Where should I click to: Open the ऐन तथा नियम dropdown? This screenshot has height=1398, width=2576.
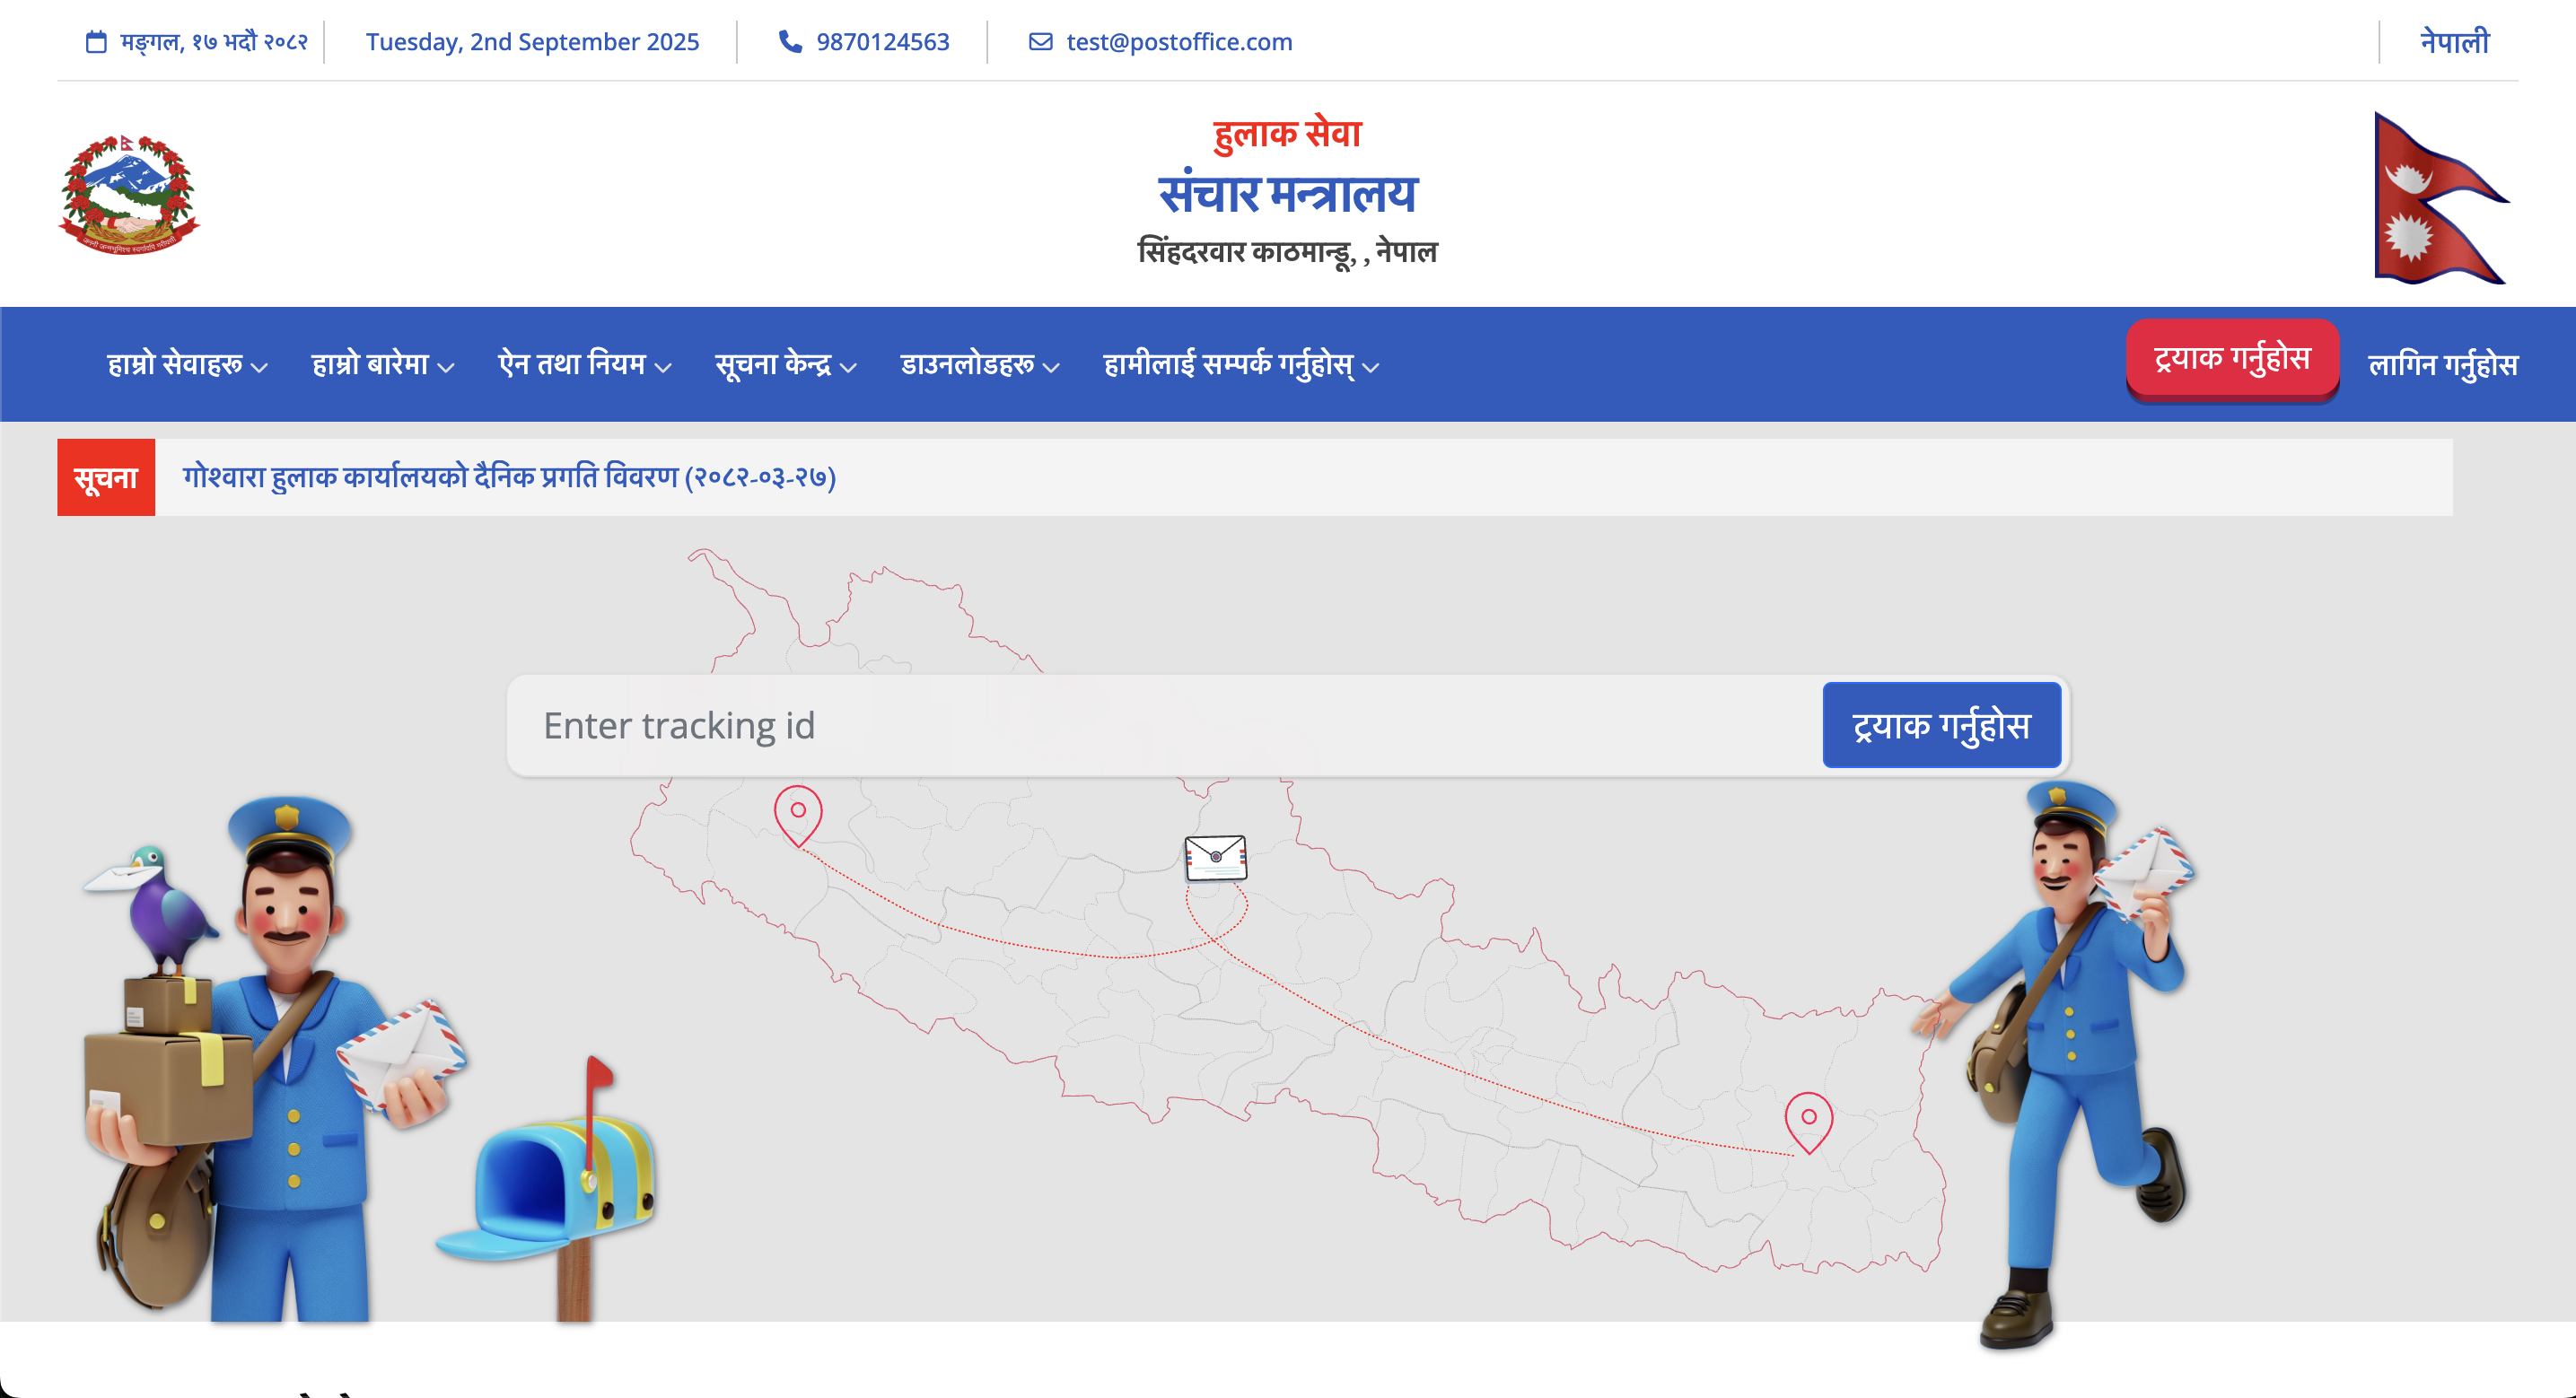(585, 365)
